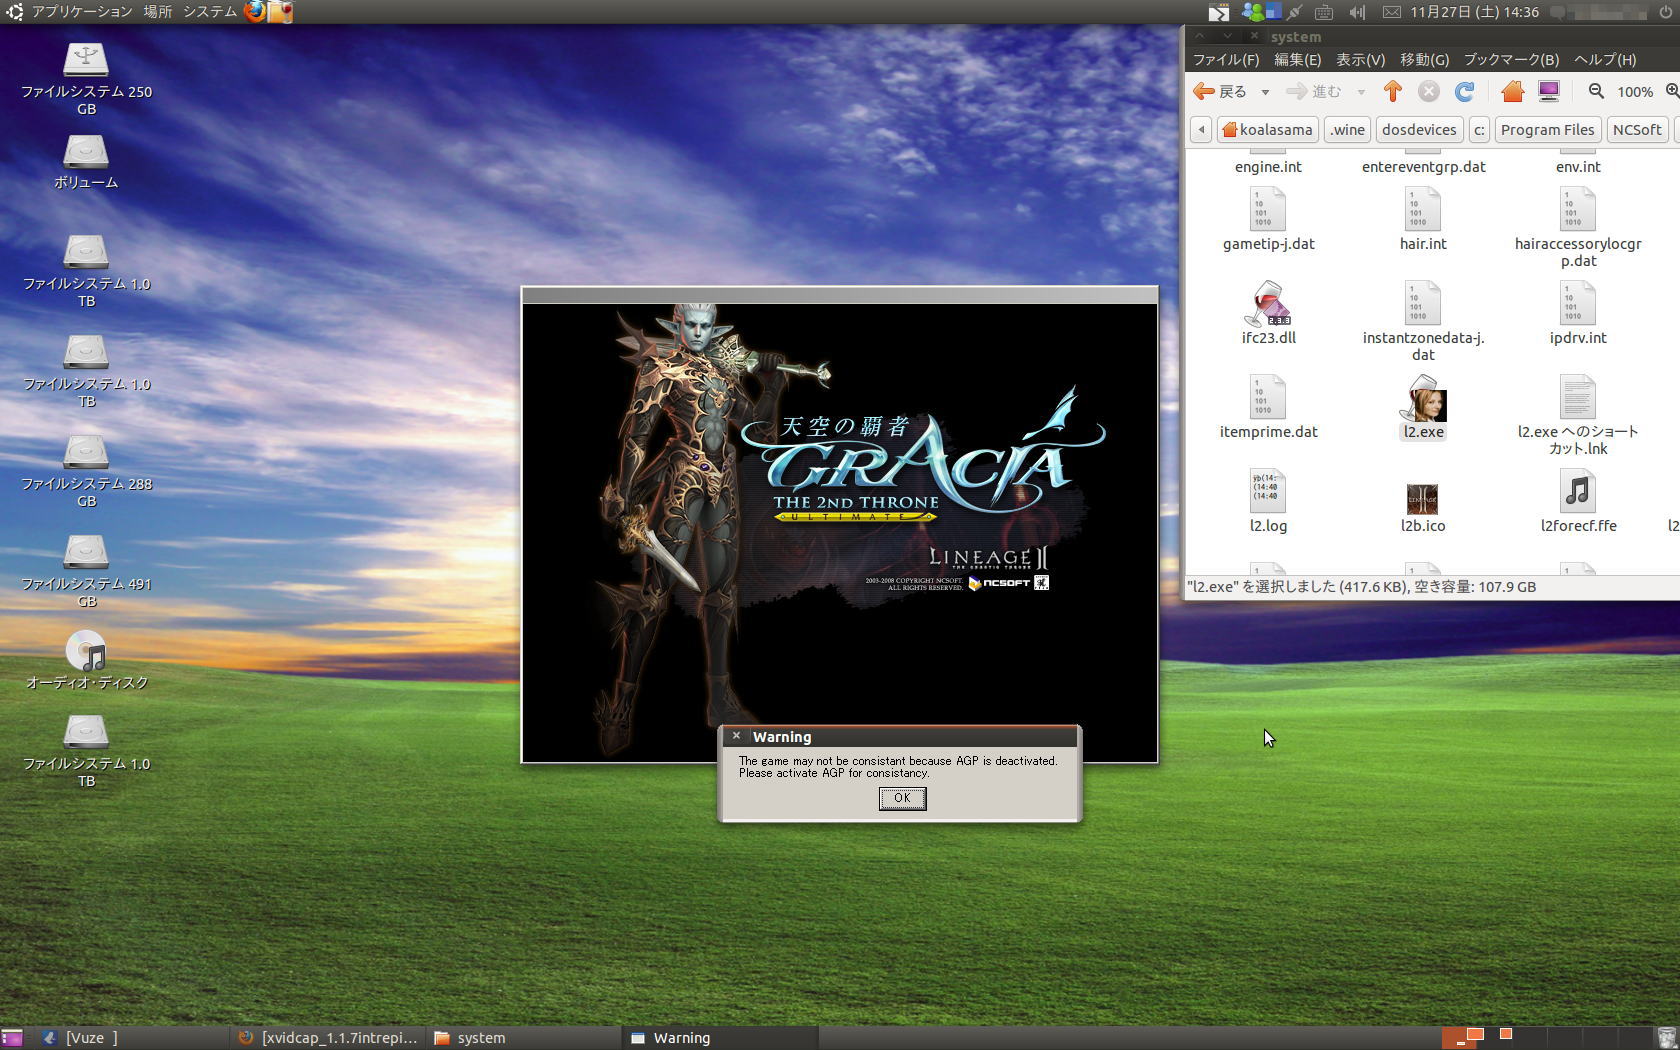Select the l2b.ico file icon

click(1422, 498)
